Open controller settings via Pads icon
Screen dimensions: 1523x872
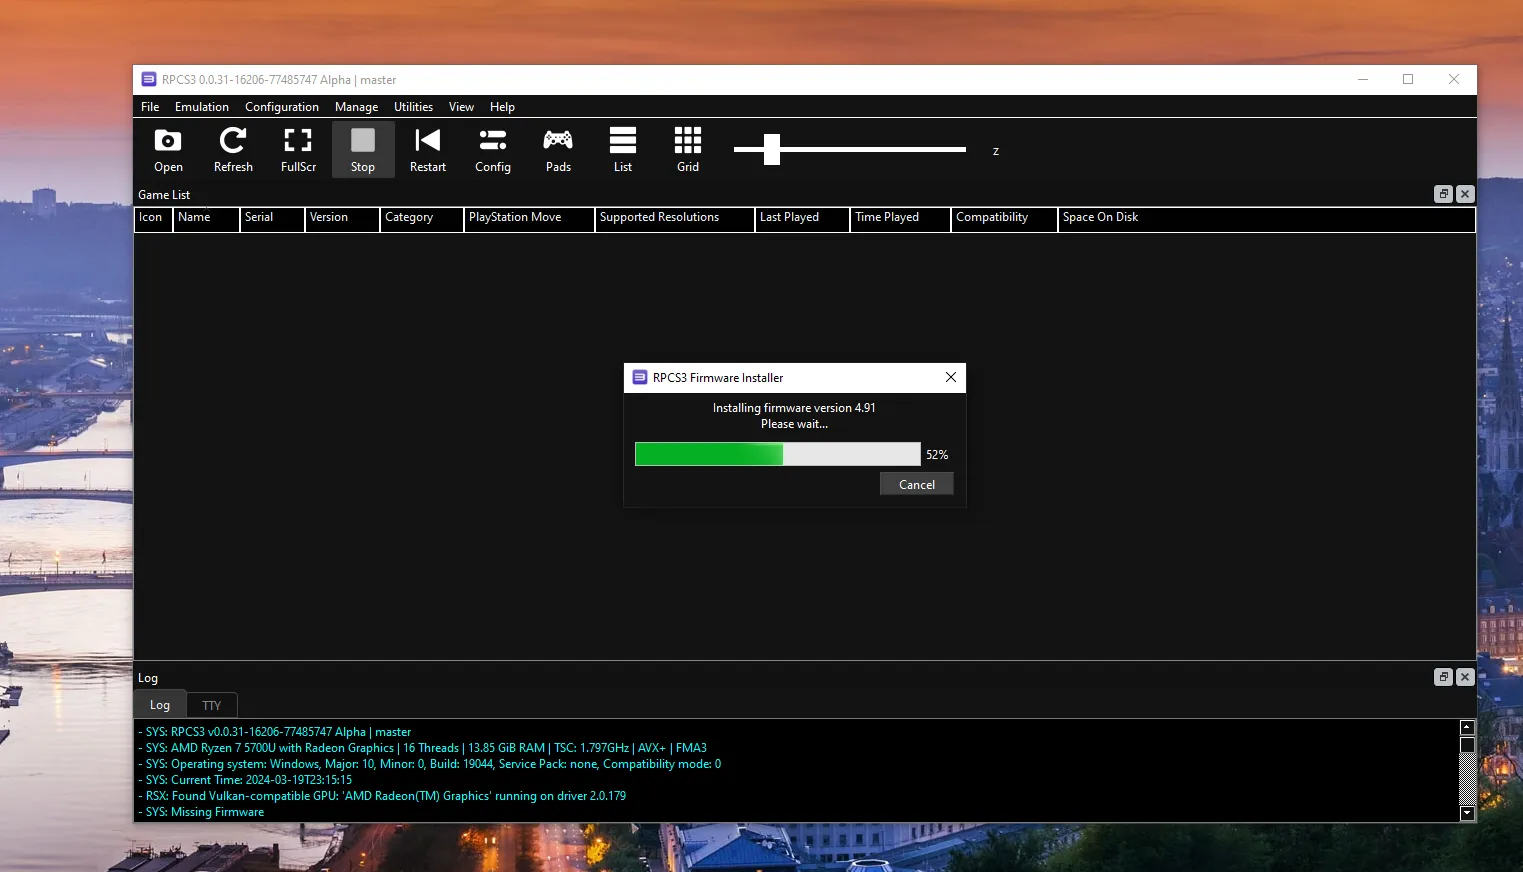click(x=558, y=149)
